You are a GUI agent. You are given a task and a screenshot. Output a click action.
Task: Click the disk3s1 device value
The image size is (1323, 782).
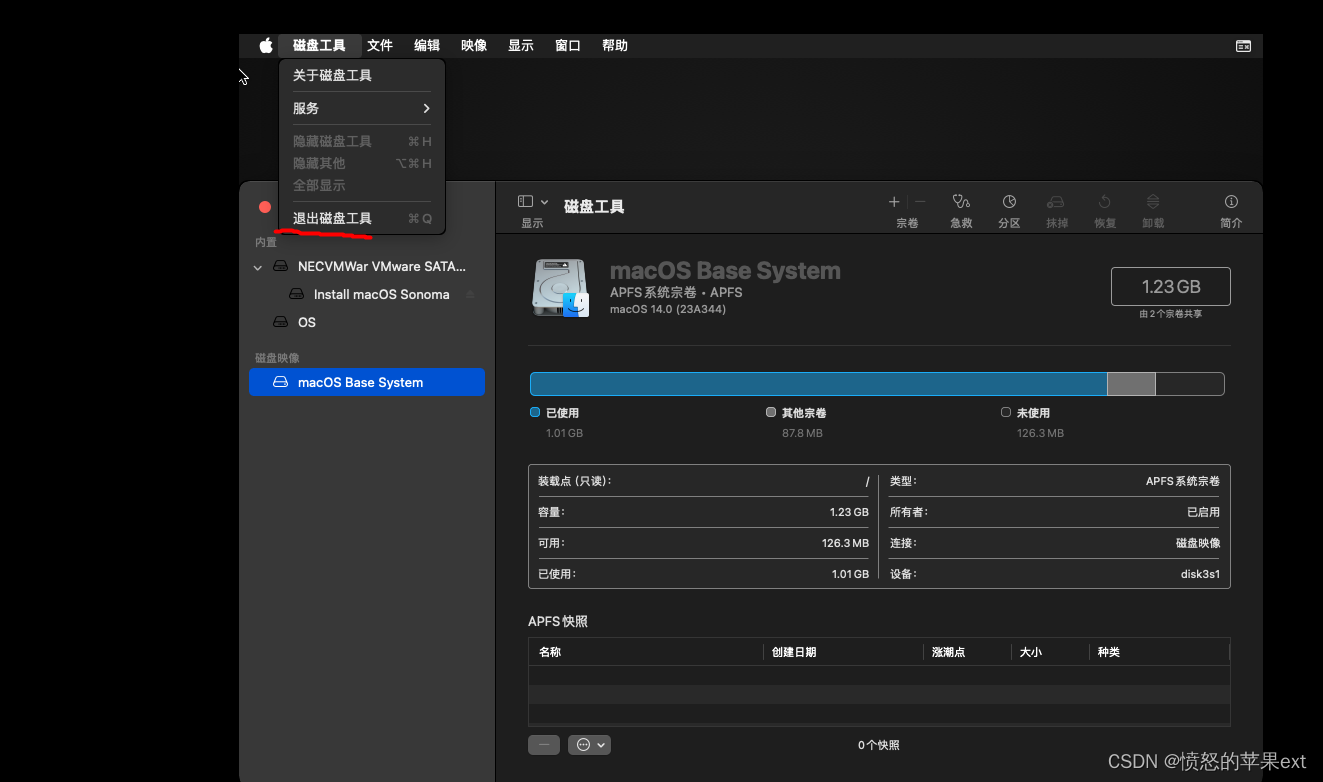pos(1200,574)
